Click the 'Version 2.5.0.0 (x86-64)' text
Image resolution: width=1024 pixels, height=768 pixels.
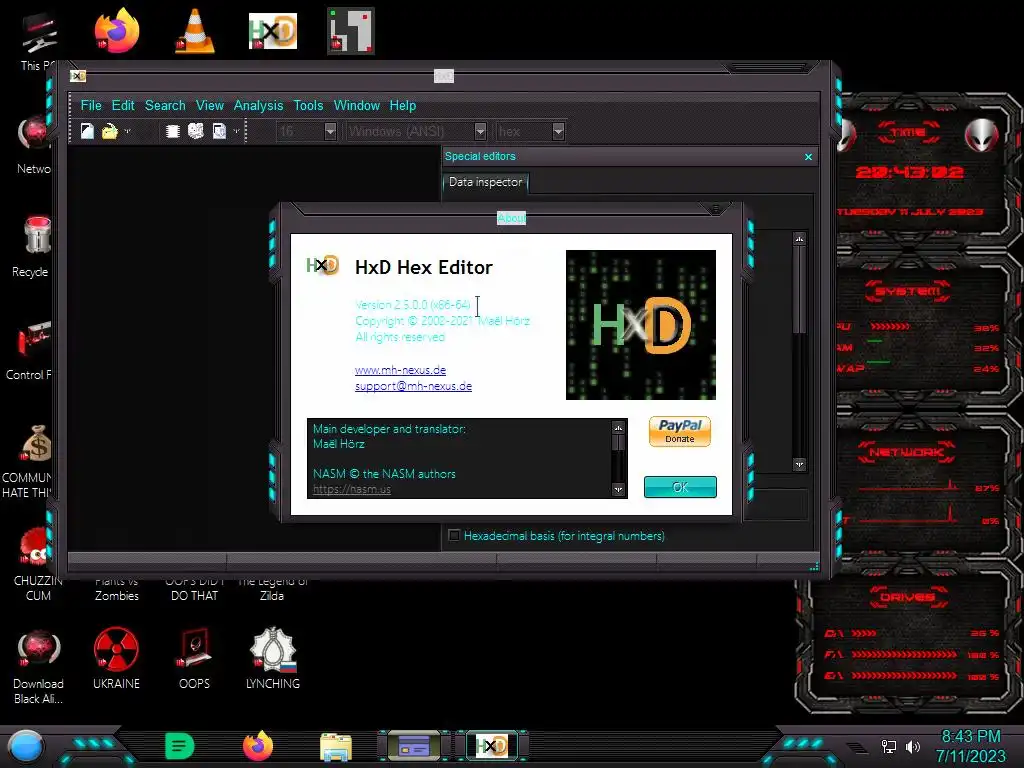(412, 304)
